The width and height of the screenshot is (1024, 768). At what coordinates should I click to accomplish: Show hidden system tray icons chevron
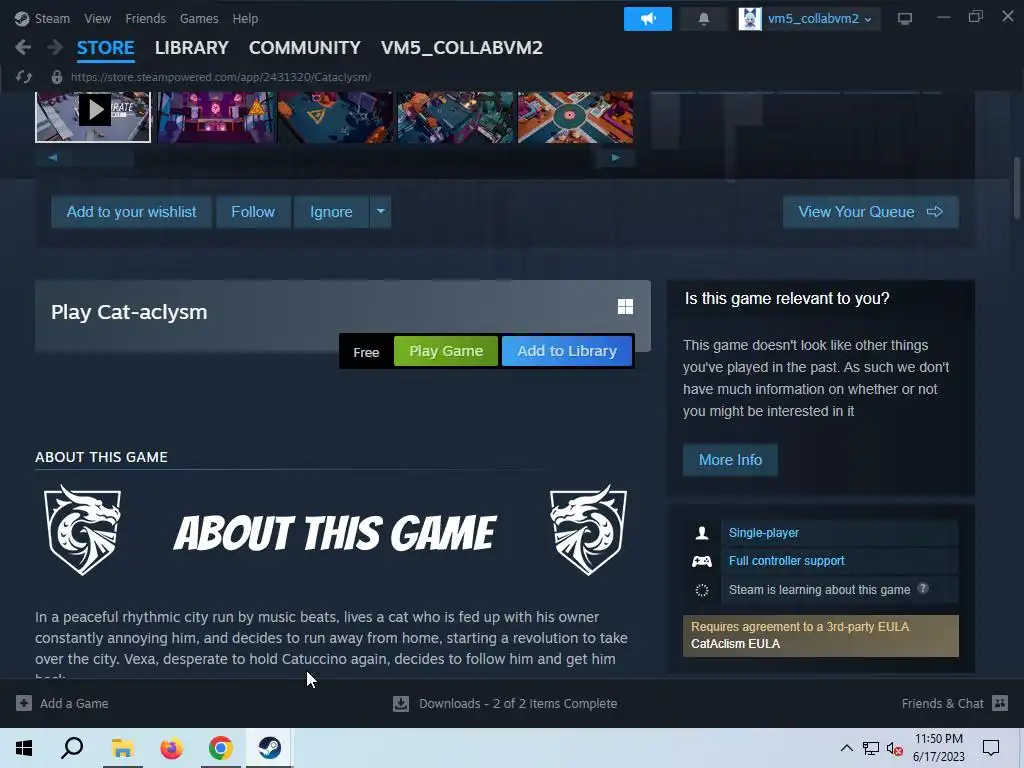pyautogui.click(x=846, y=748)
